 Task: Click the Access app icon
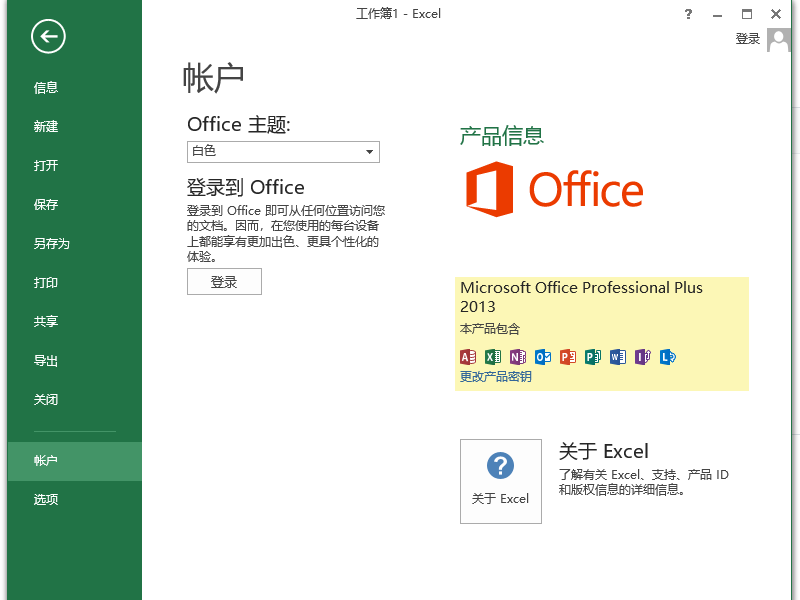click(468, 357)
